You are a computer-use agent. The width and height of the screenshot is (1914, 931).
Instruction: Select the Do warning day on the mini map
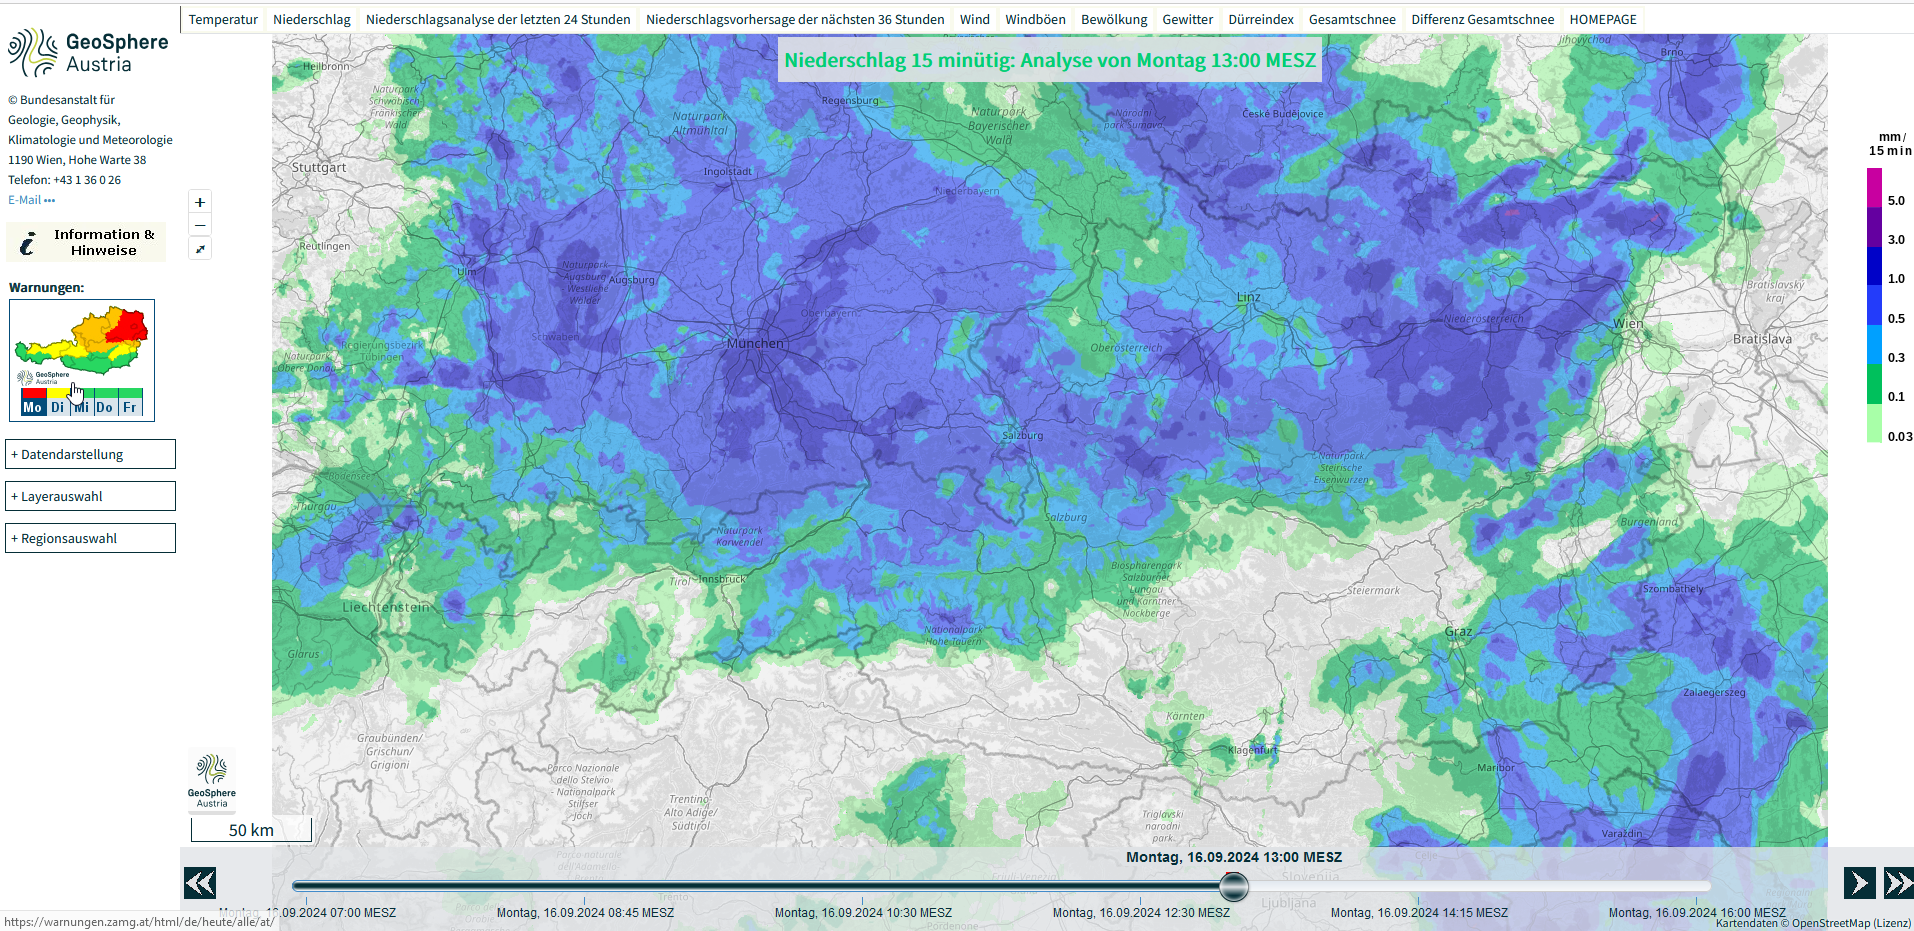point(105,407)
